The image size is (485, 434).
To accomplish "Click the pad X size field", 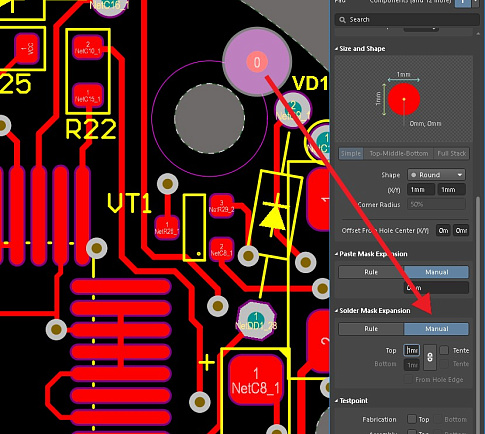I will 421,190.
